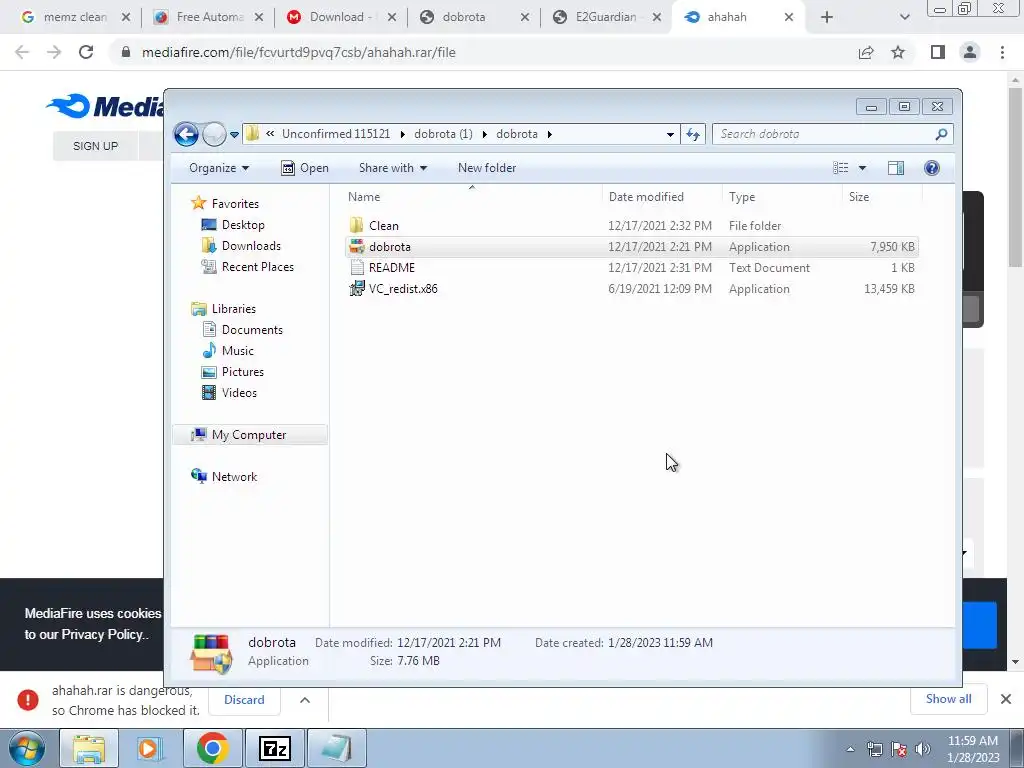Screen dimensions: 1024x768
Task: Open the Organize menu
Action: [x=219, y=168]
